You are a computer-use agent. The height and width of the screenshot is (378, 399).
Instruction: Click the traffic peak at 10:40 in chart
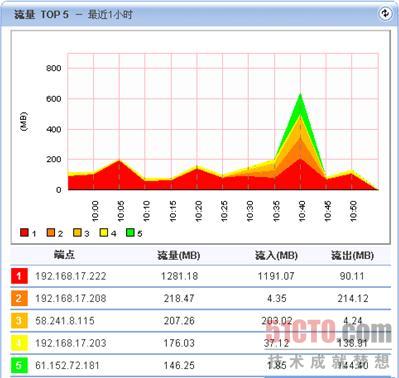[300, 94]
